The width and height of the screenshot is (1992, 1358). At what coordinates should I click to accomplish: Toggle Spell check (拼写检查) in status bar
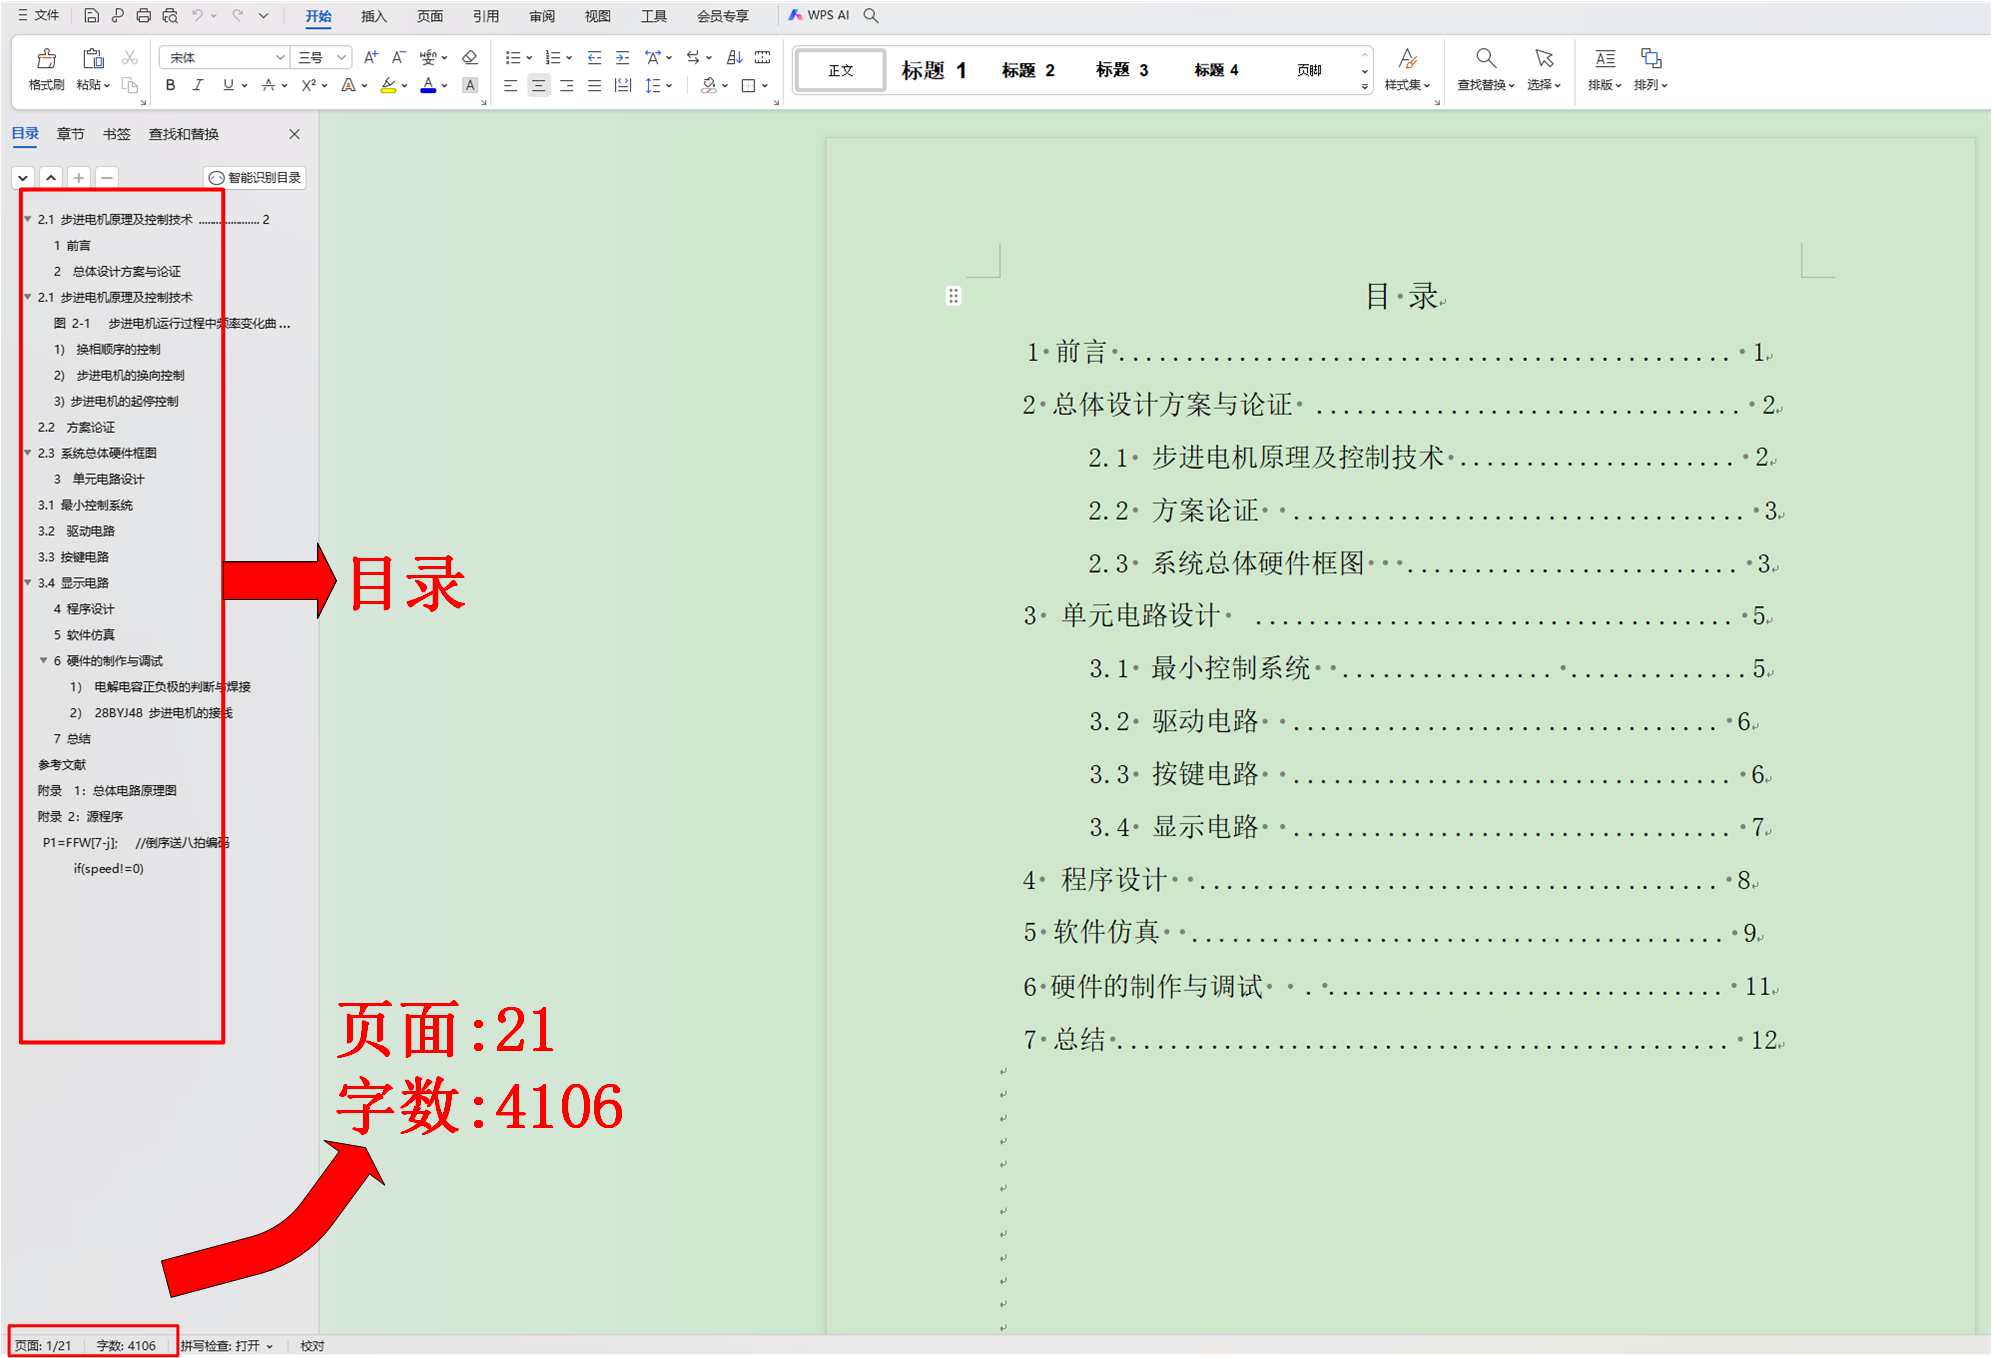tap(226, 1345)
